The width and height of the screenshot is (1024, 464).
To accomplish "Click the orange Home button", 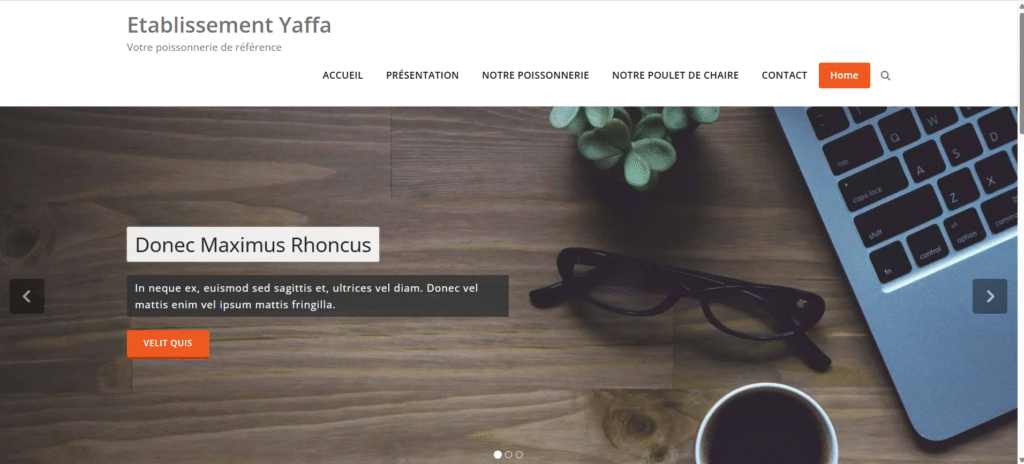I will pyautogui.click(x=844, y=75).
